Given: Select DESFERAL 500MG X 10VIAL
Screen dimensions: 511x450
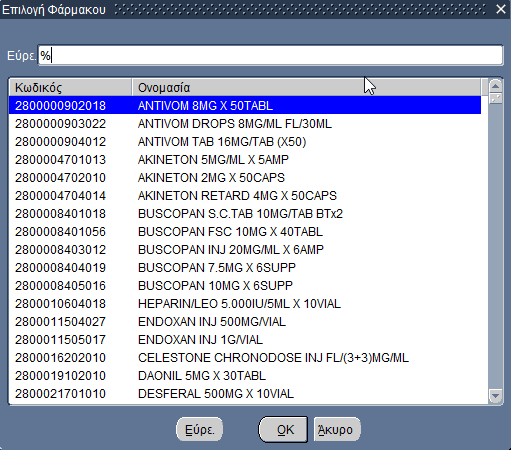Looking at the screenshot, I should [x=245, y=394].
